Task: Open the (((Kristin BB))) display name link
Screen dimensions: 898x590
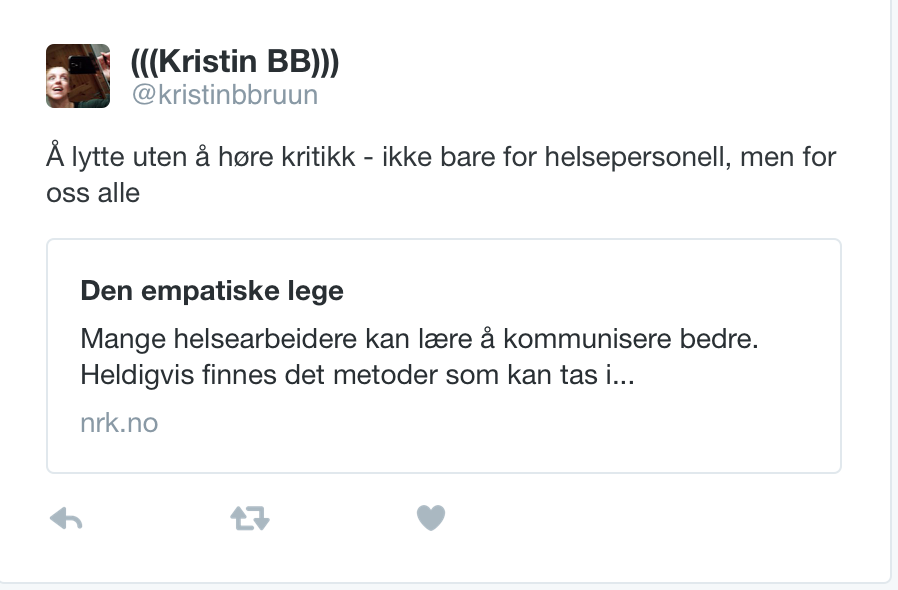Action: (x=235, y=61)
